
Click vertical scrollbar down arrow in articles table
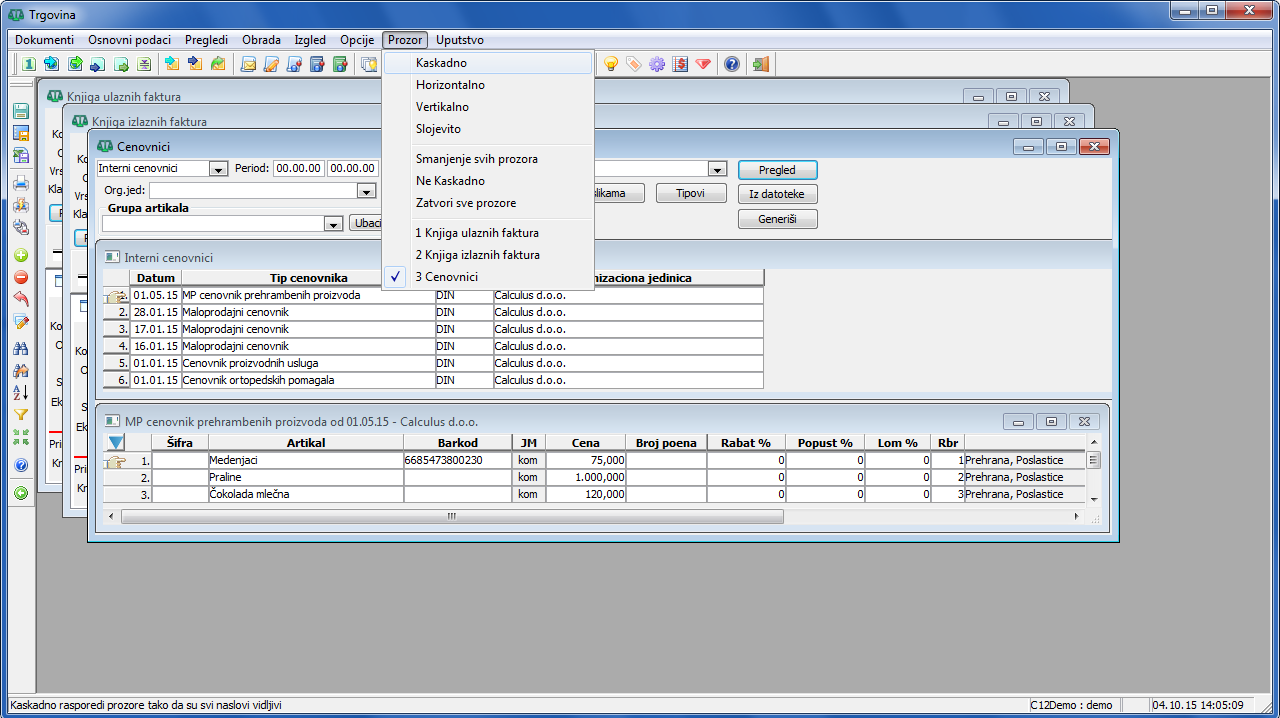1093,498
